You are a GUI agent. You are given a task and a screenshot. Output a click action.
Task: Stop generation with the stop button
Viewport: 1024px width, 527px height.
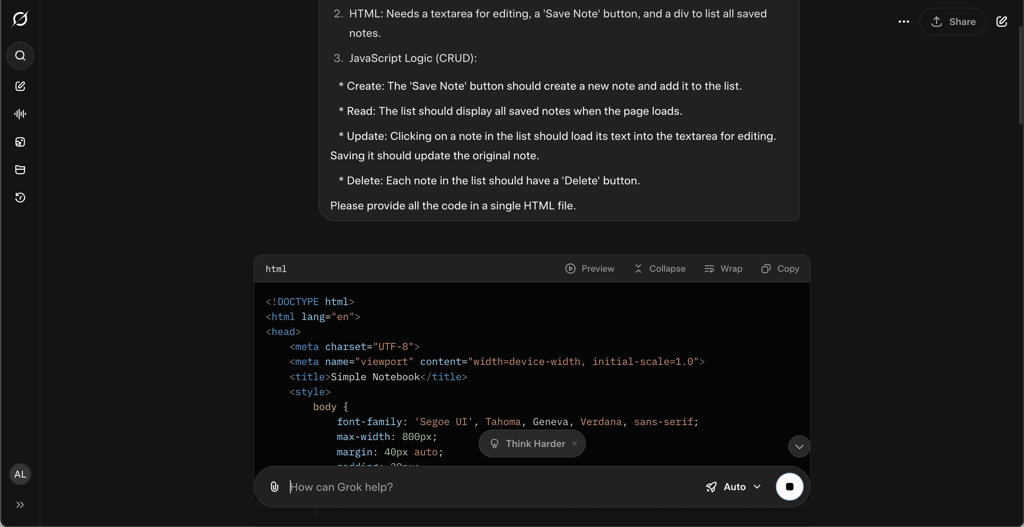click(x=790, y=487)
